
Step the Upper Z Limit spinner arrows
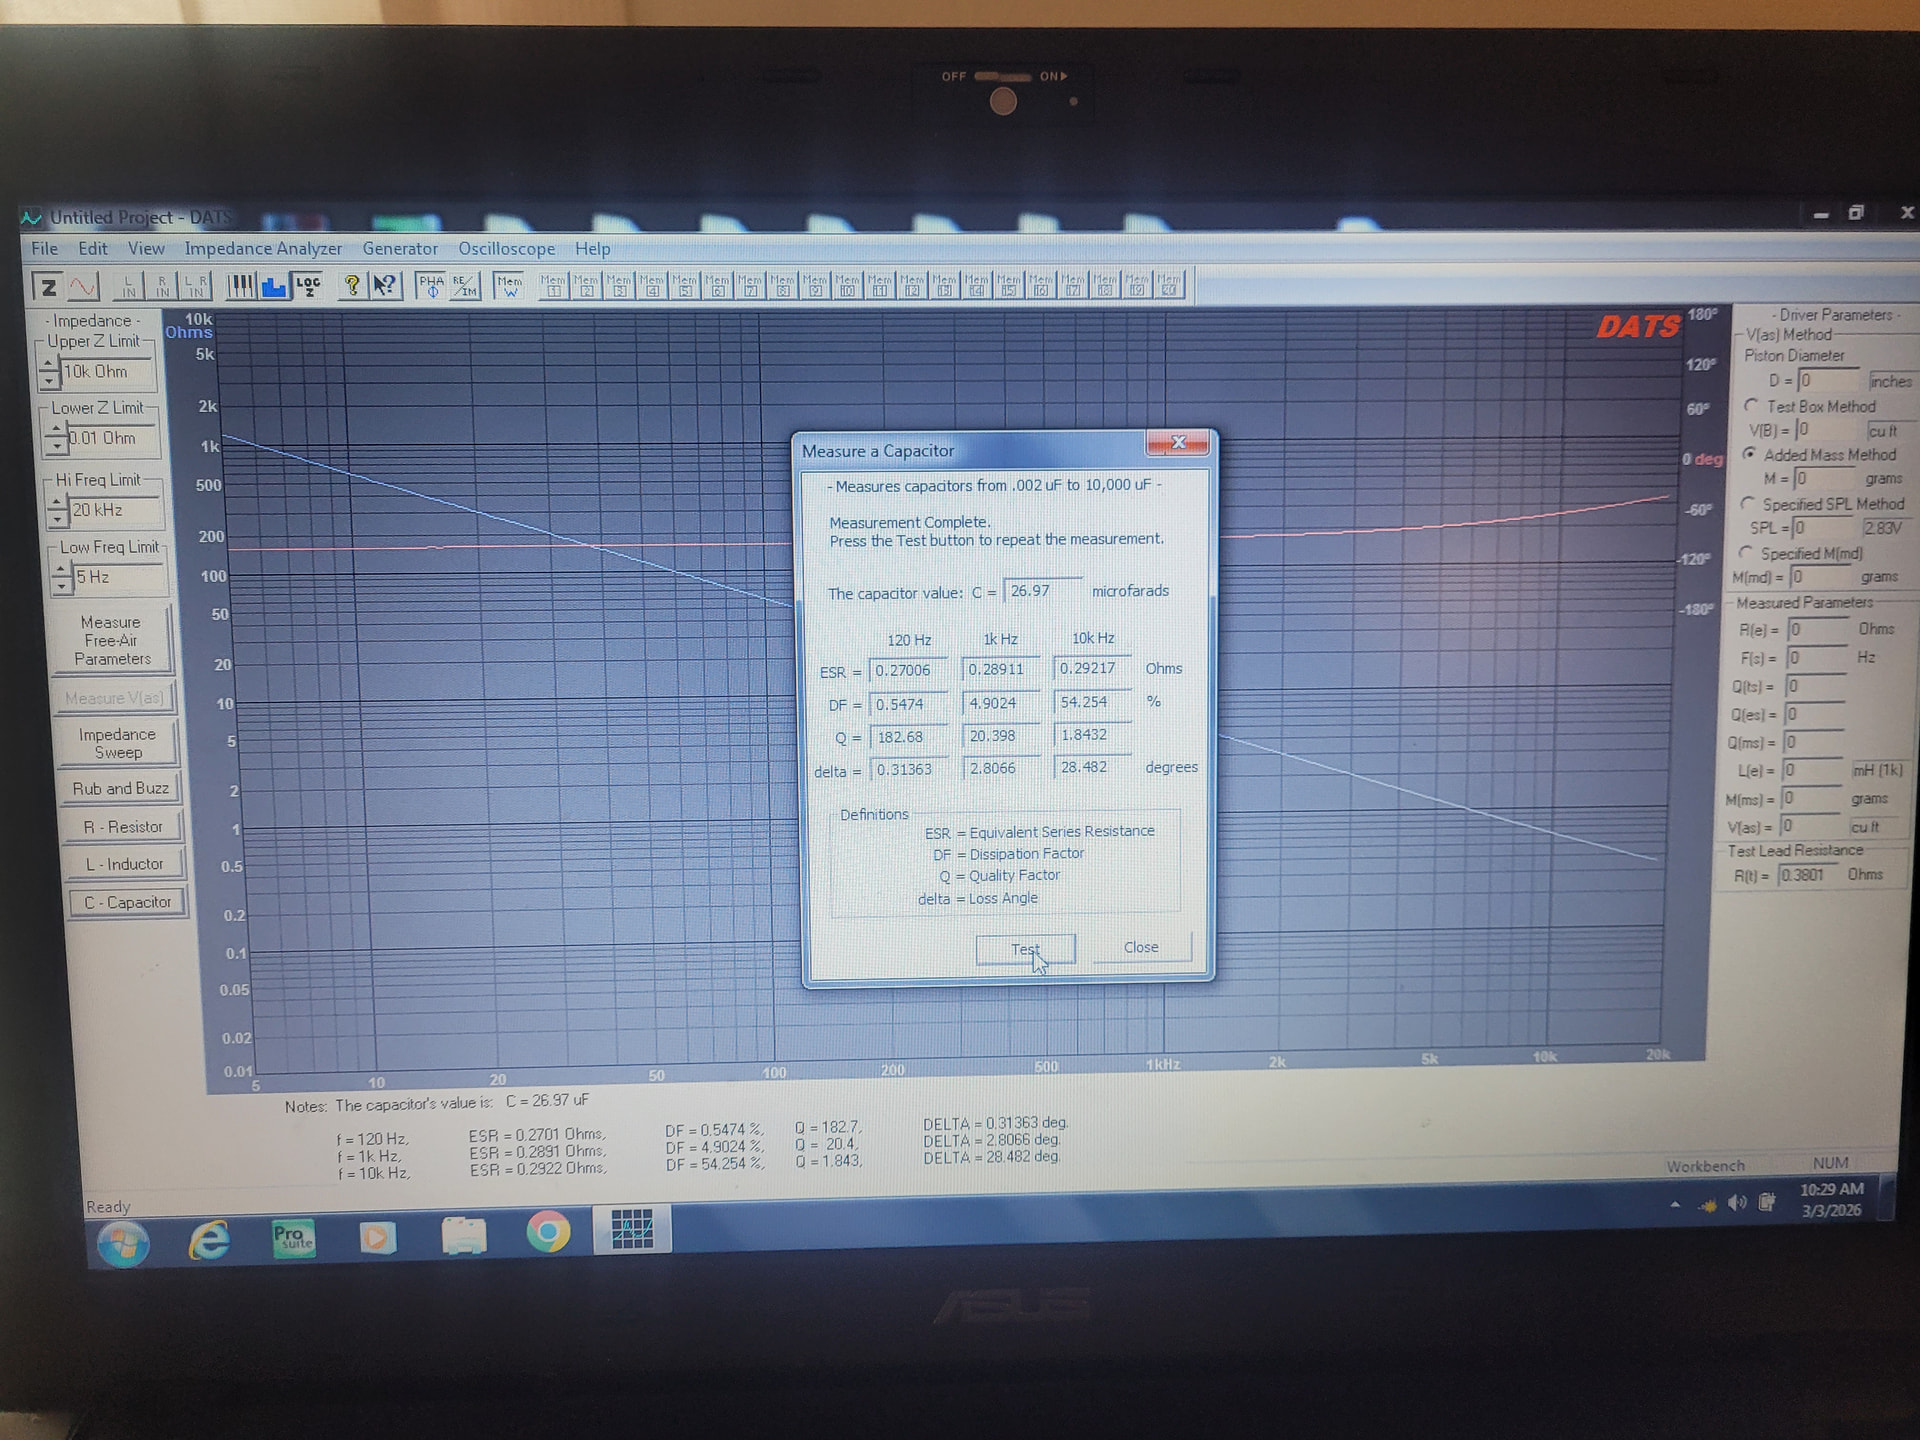(49, 373)
